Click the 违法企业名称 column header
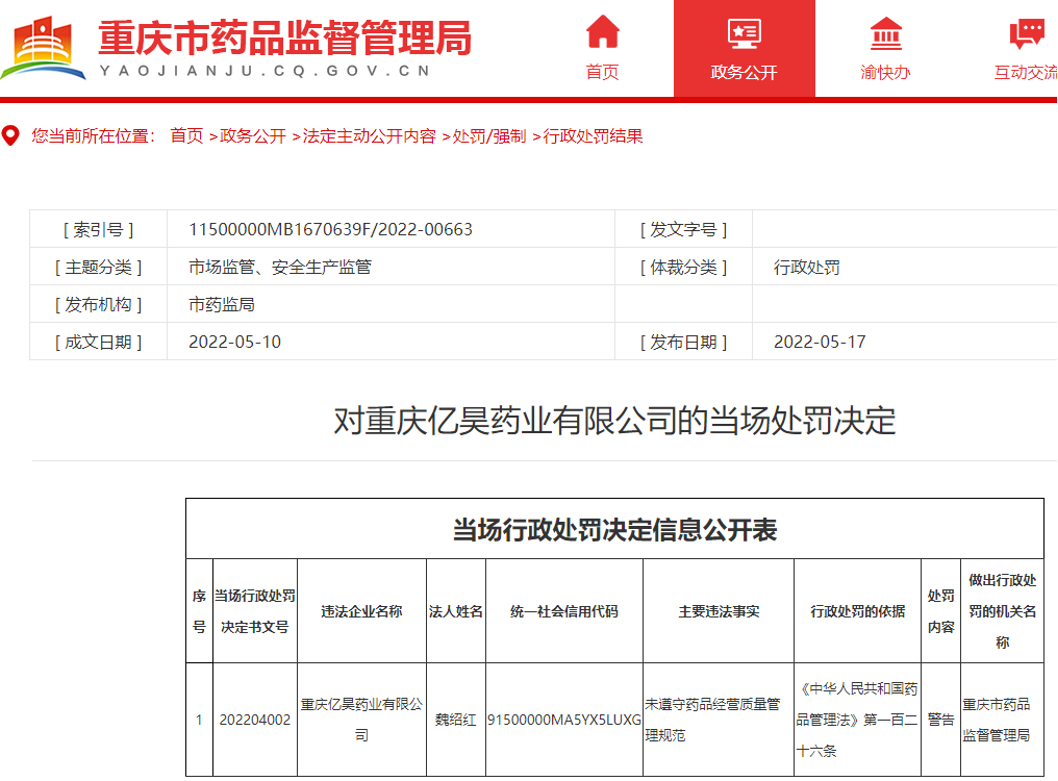Screen dimensions: 1058x781 click(362, 612)
